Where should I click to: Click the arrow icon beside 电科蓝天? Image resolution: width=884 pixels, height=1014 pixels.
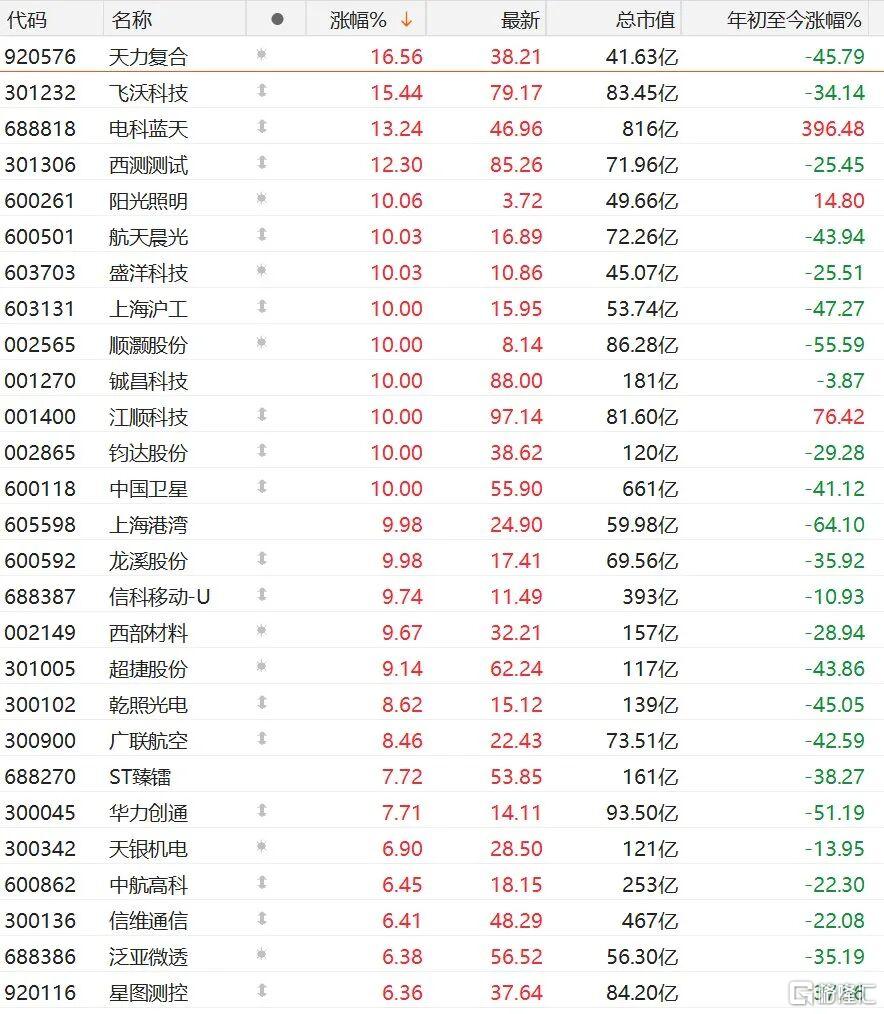(262, 127)
